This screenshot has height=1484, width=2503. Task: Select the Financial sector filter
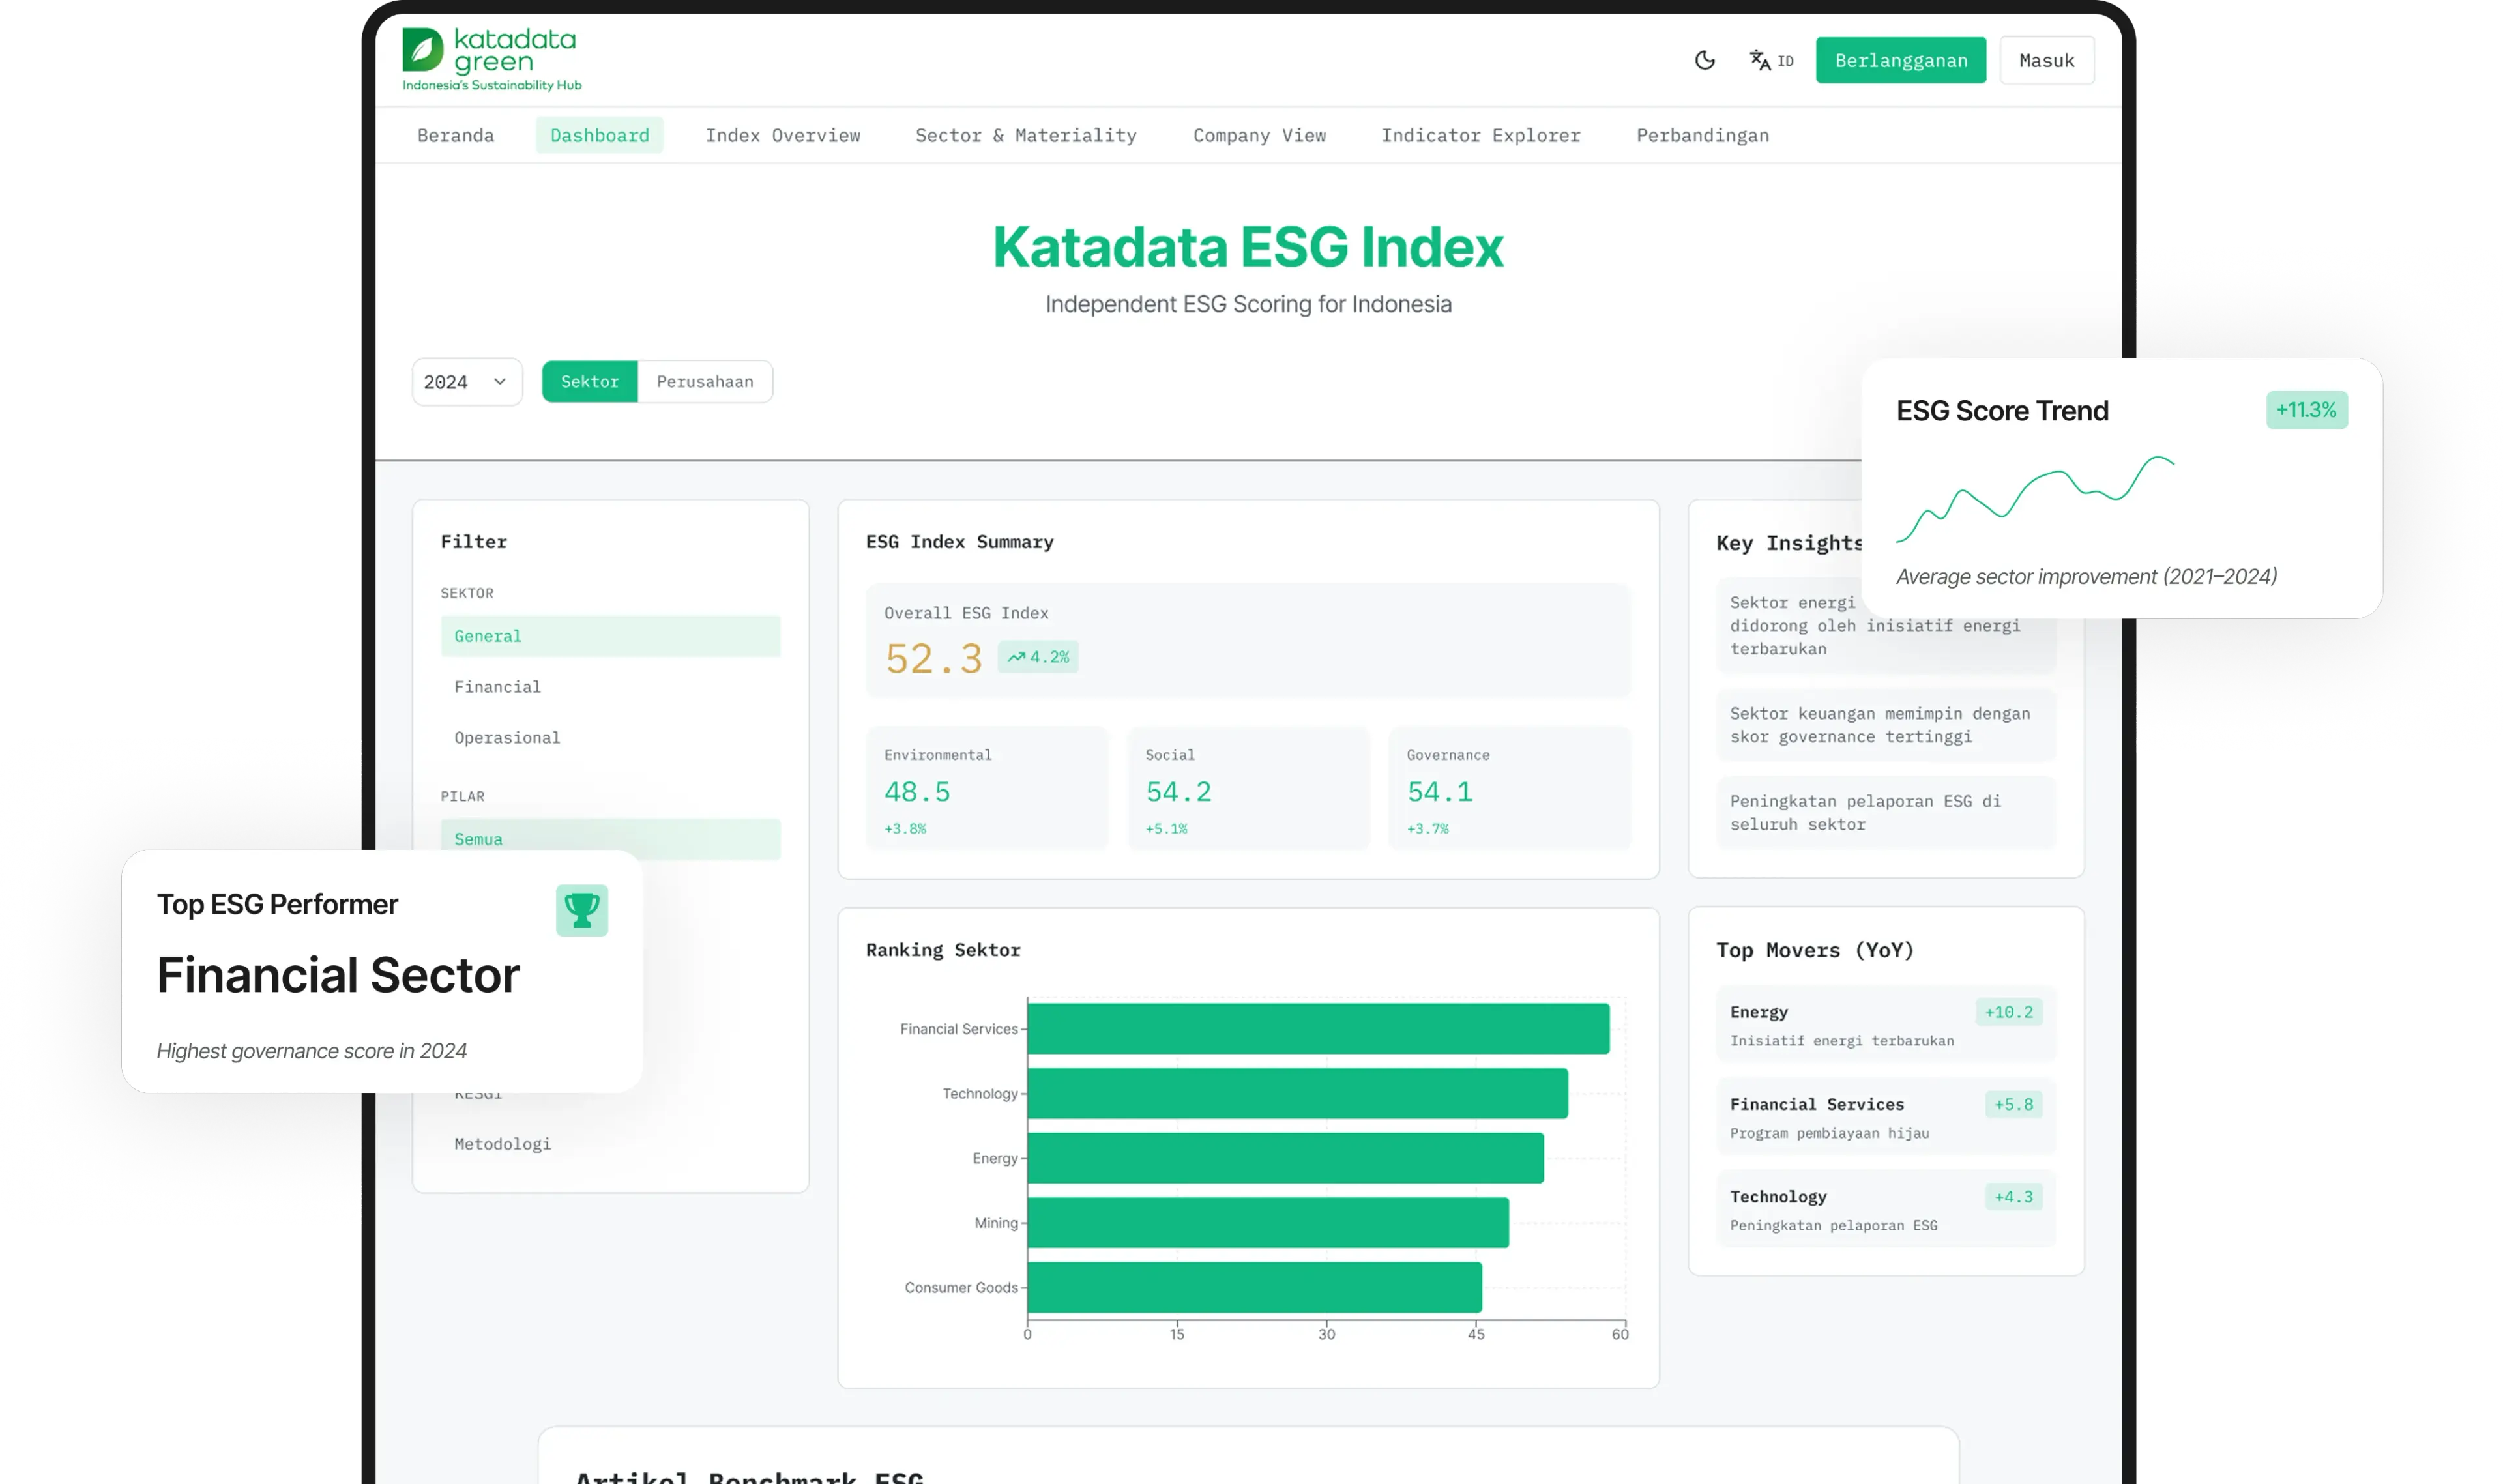497,687
